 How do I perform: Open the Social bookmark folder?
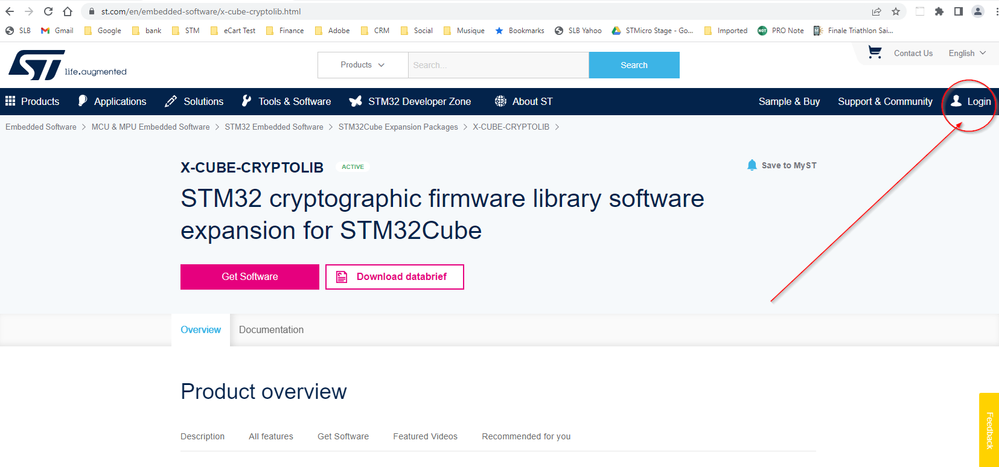[x=416, y=31]
